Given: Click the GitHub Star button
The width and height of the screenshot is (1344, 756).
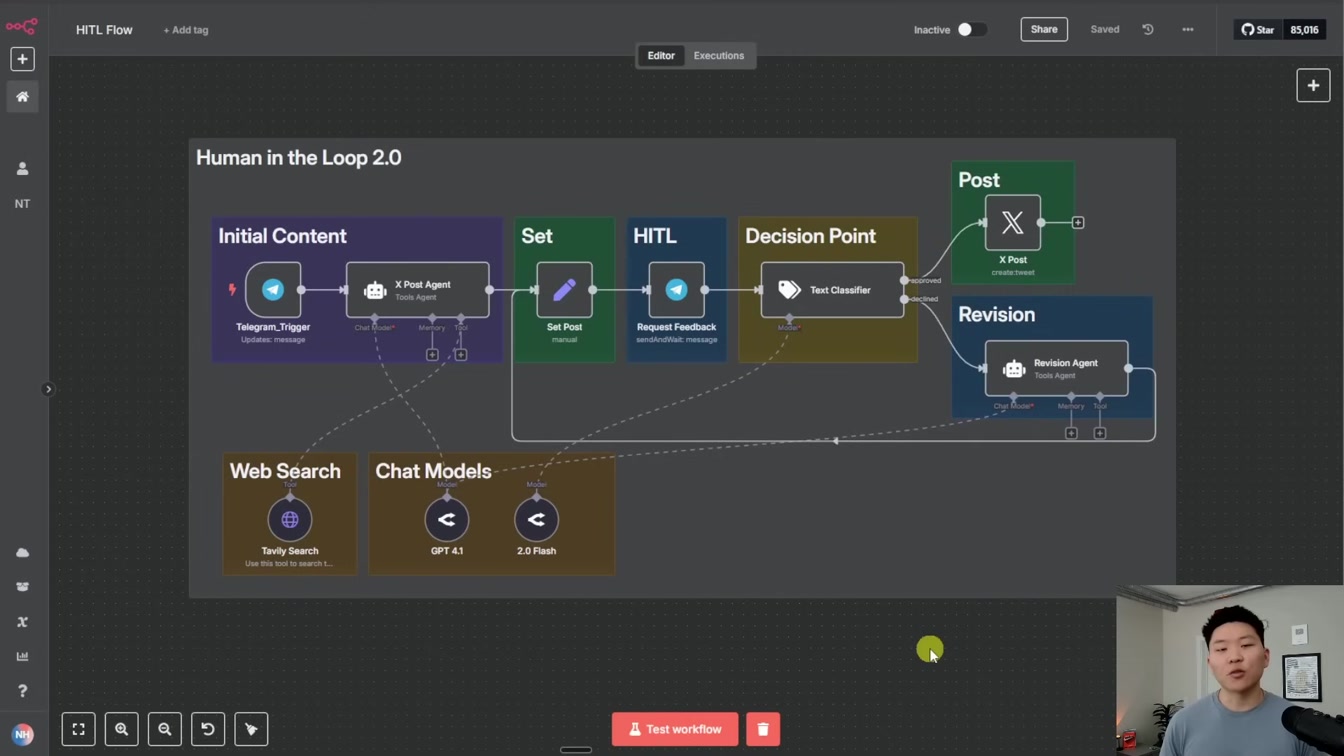Looking at the screenshot, I should pos(1258,30).
